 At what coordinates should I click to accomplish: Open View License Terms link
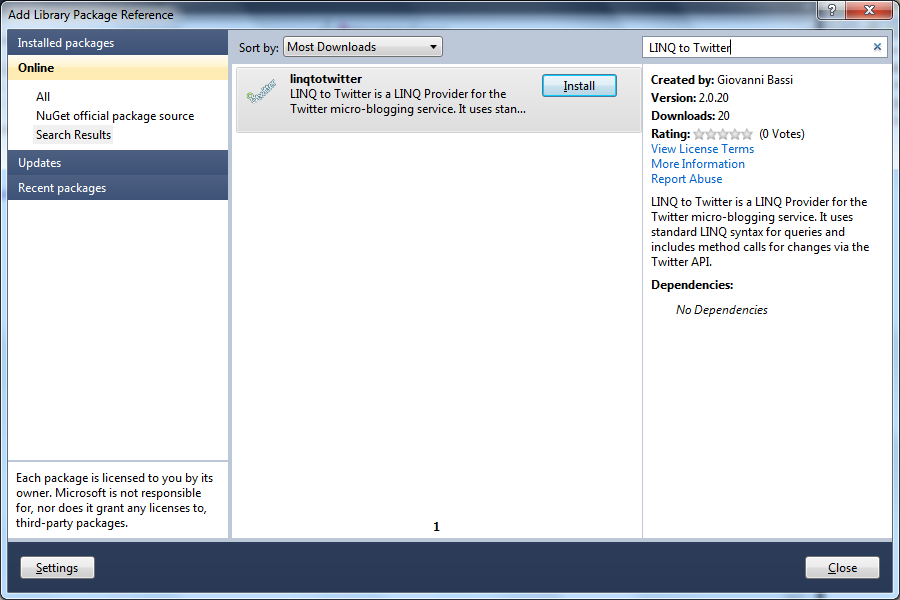click(x=702, y=149)
